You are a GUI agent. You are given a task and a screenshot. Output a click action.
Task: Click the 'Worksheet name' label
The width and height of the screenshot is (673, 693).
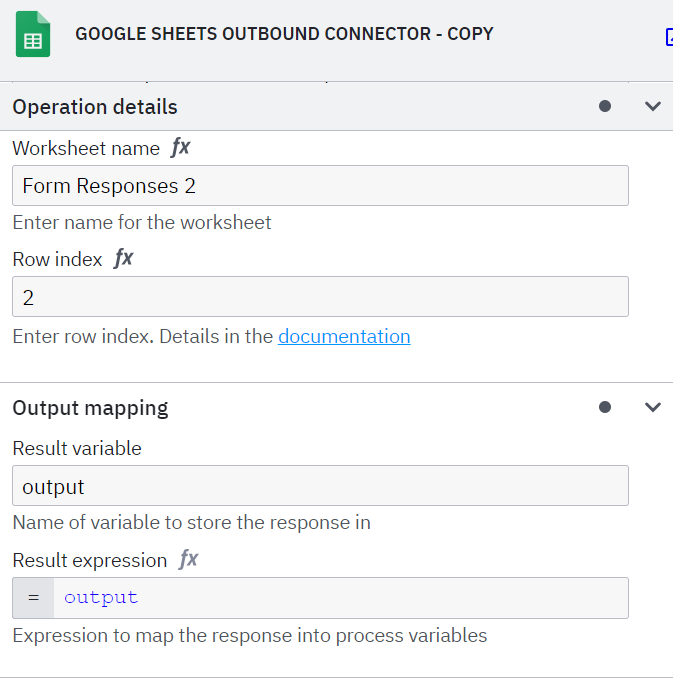click(x=86, y=148)
